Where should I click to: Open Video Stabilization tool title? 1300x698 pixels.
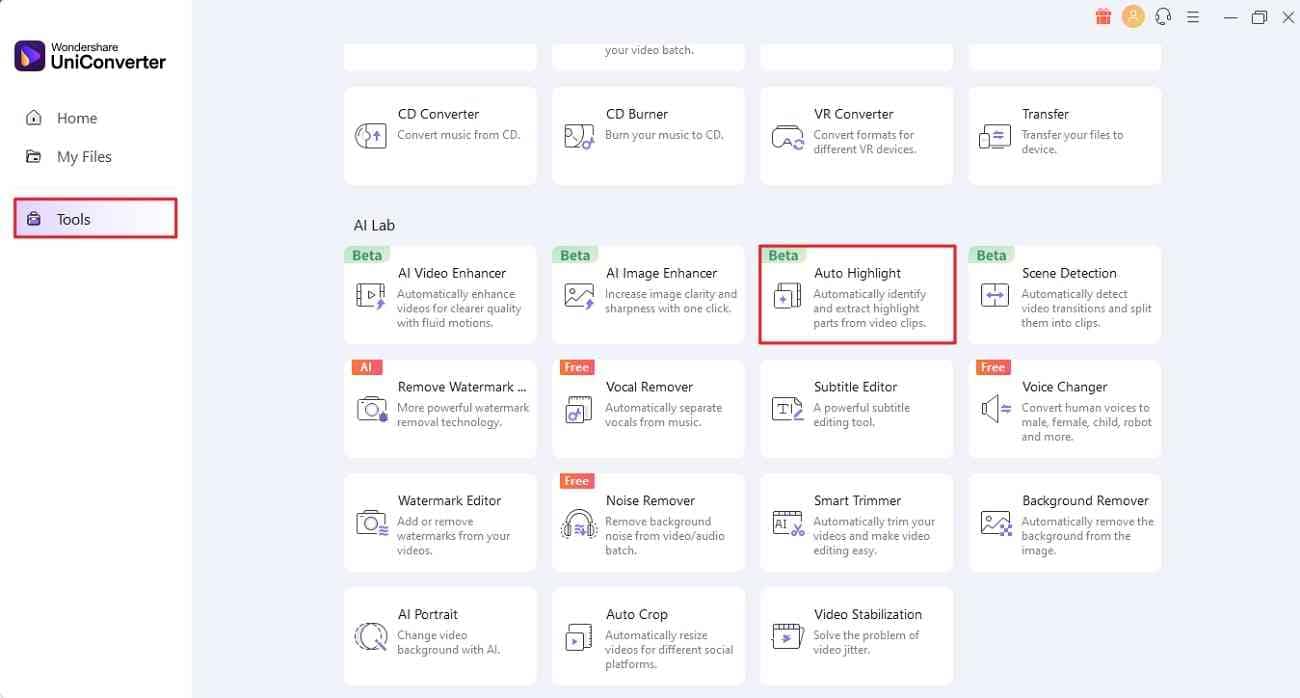(x=868, y=614)
